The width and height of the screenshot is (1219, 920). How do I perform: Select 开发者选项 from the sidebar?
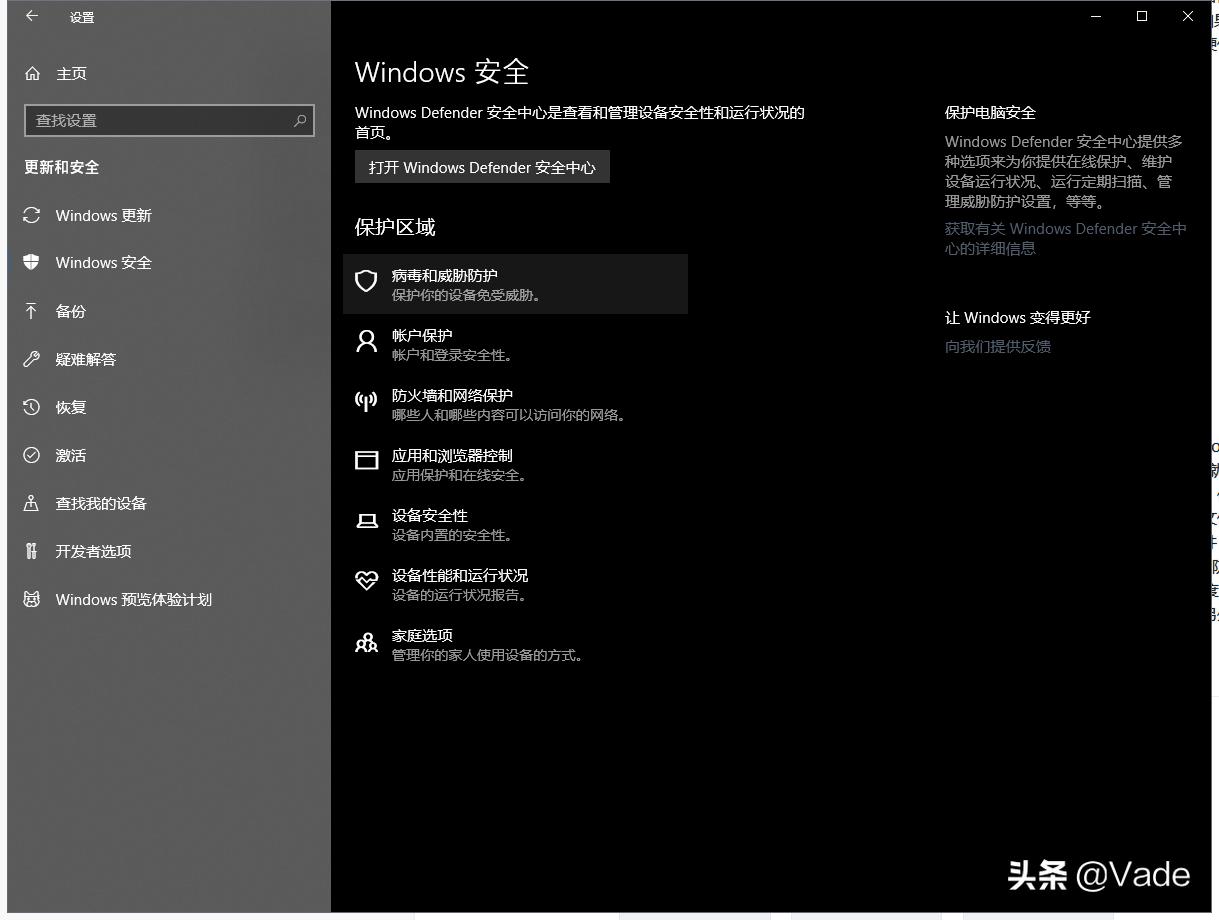[x=94, y=551]
